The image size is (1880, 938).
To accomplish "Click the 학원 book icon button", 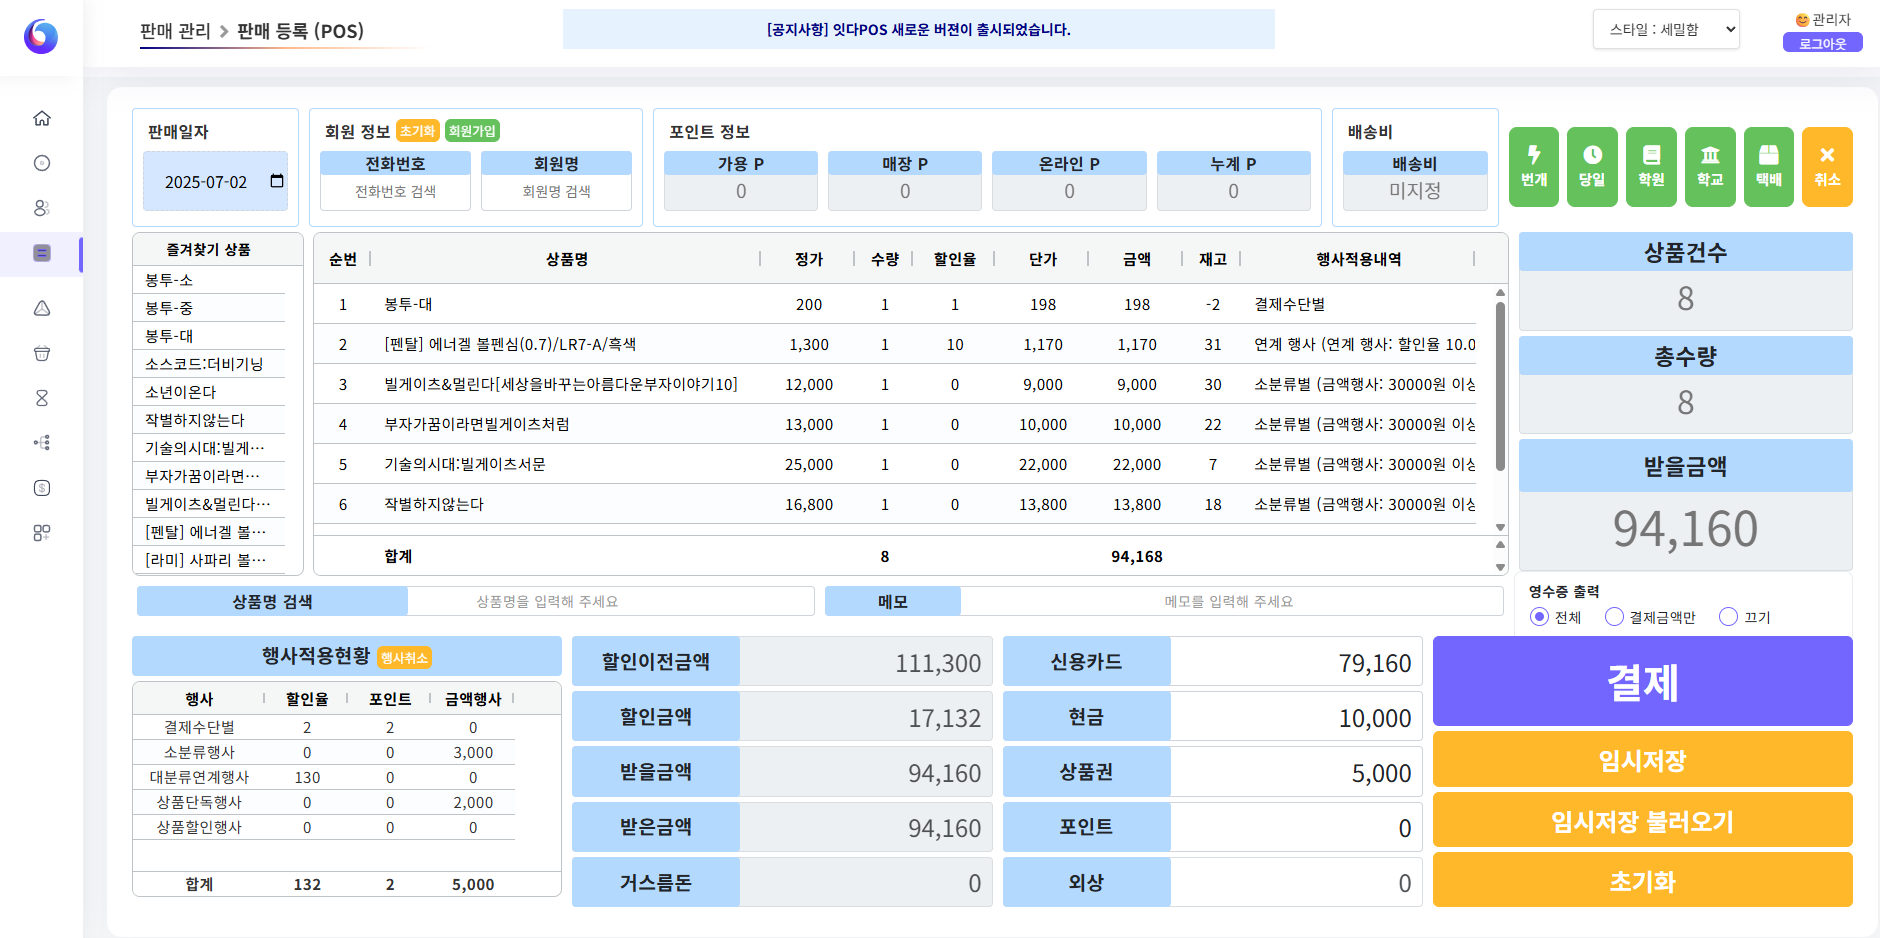I will coord(1651,167).
